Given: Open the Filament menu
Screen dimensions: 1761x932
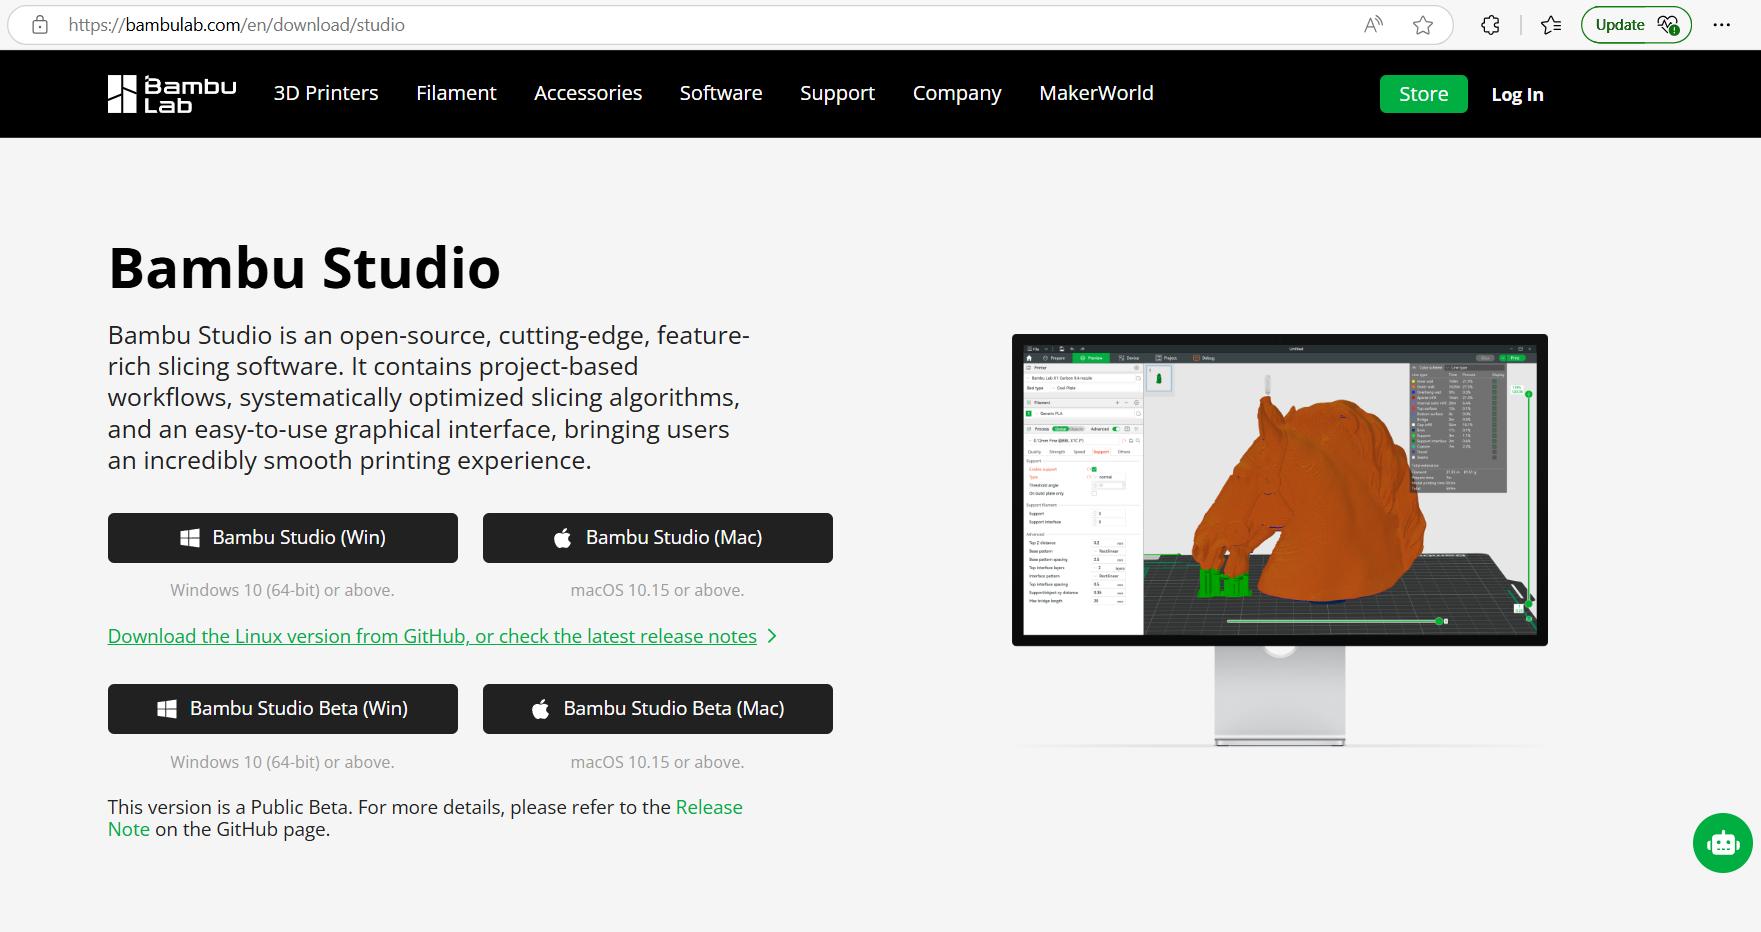Looking at the screenshot, I should click(456, 93).
